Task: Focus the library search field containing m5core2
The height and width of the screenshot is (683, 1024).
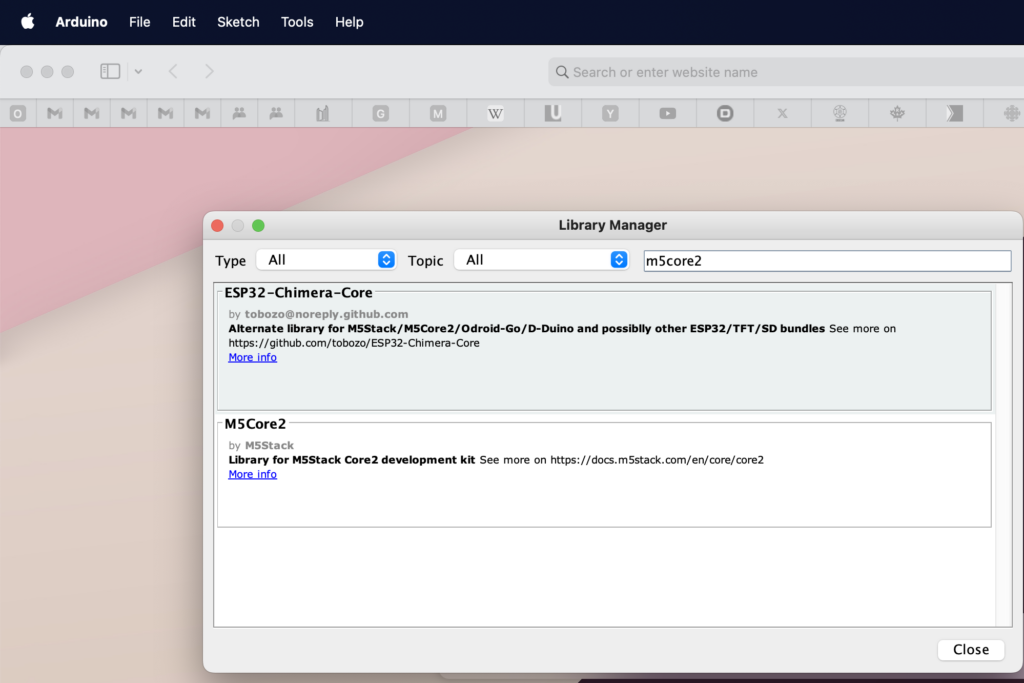Action: [x=827, y=261]
